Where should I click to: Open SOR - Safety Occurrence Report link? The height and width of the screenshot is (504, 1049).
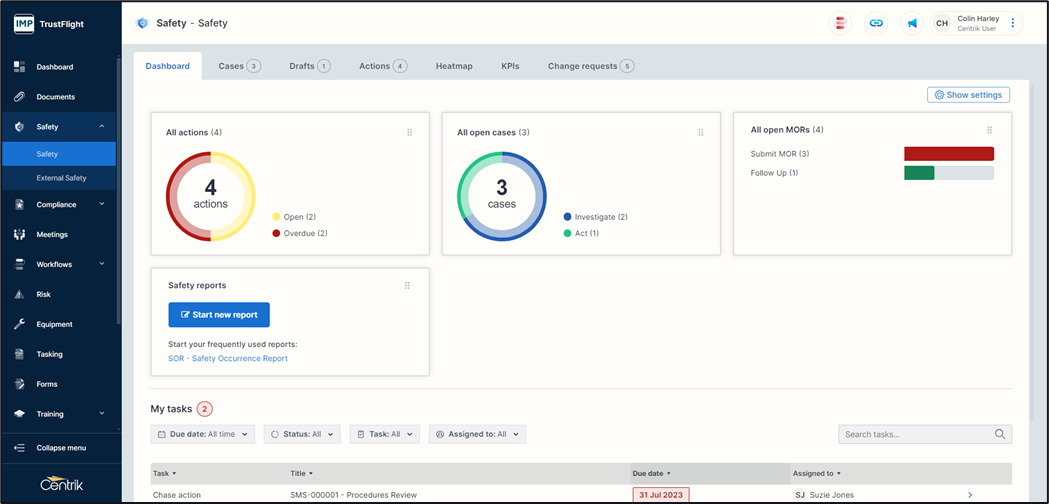point(228,358)
